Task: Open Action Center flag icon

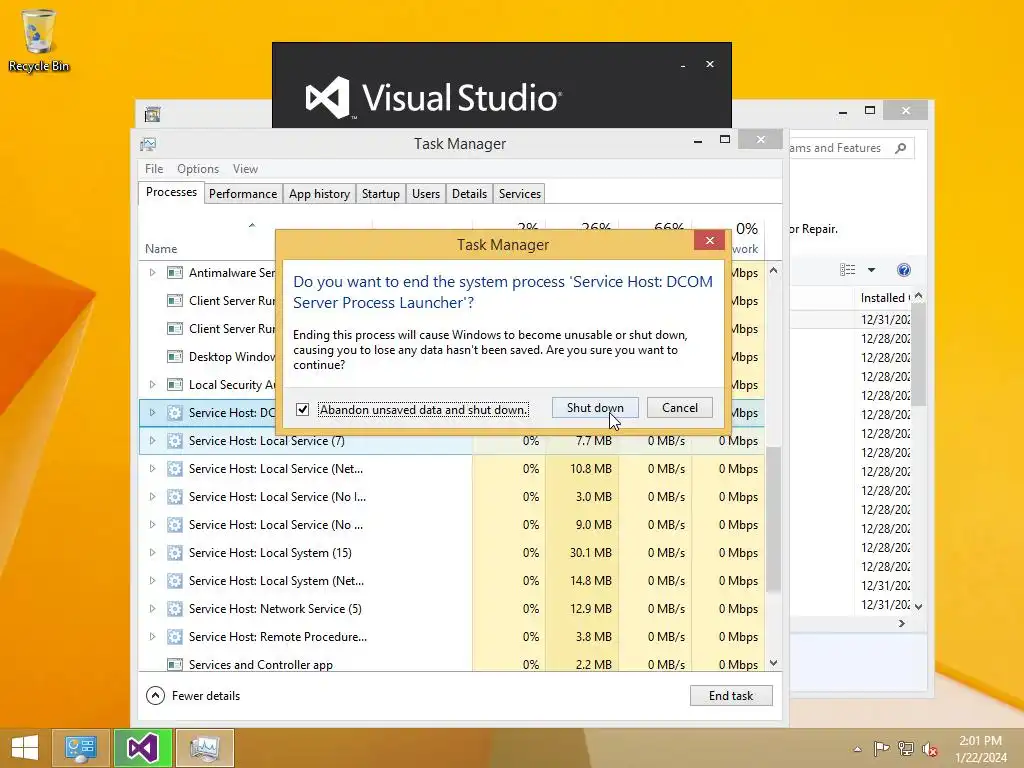Action: 881,748
